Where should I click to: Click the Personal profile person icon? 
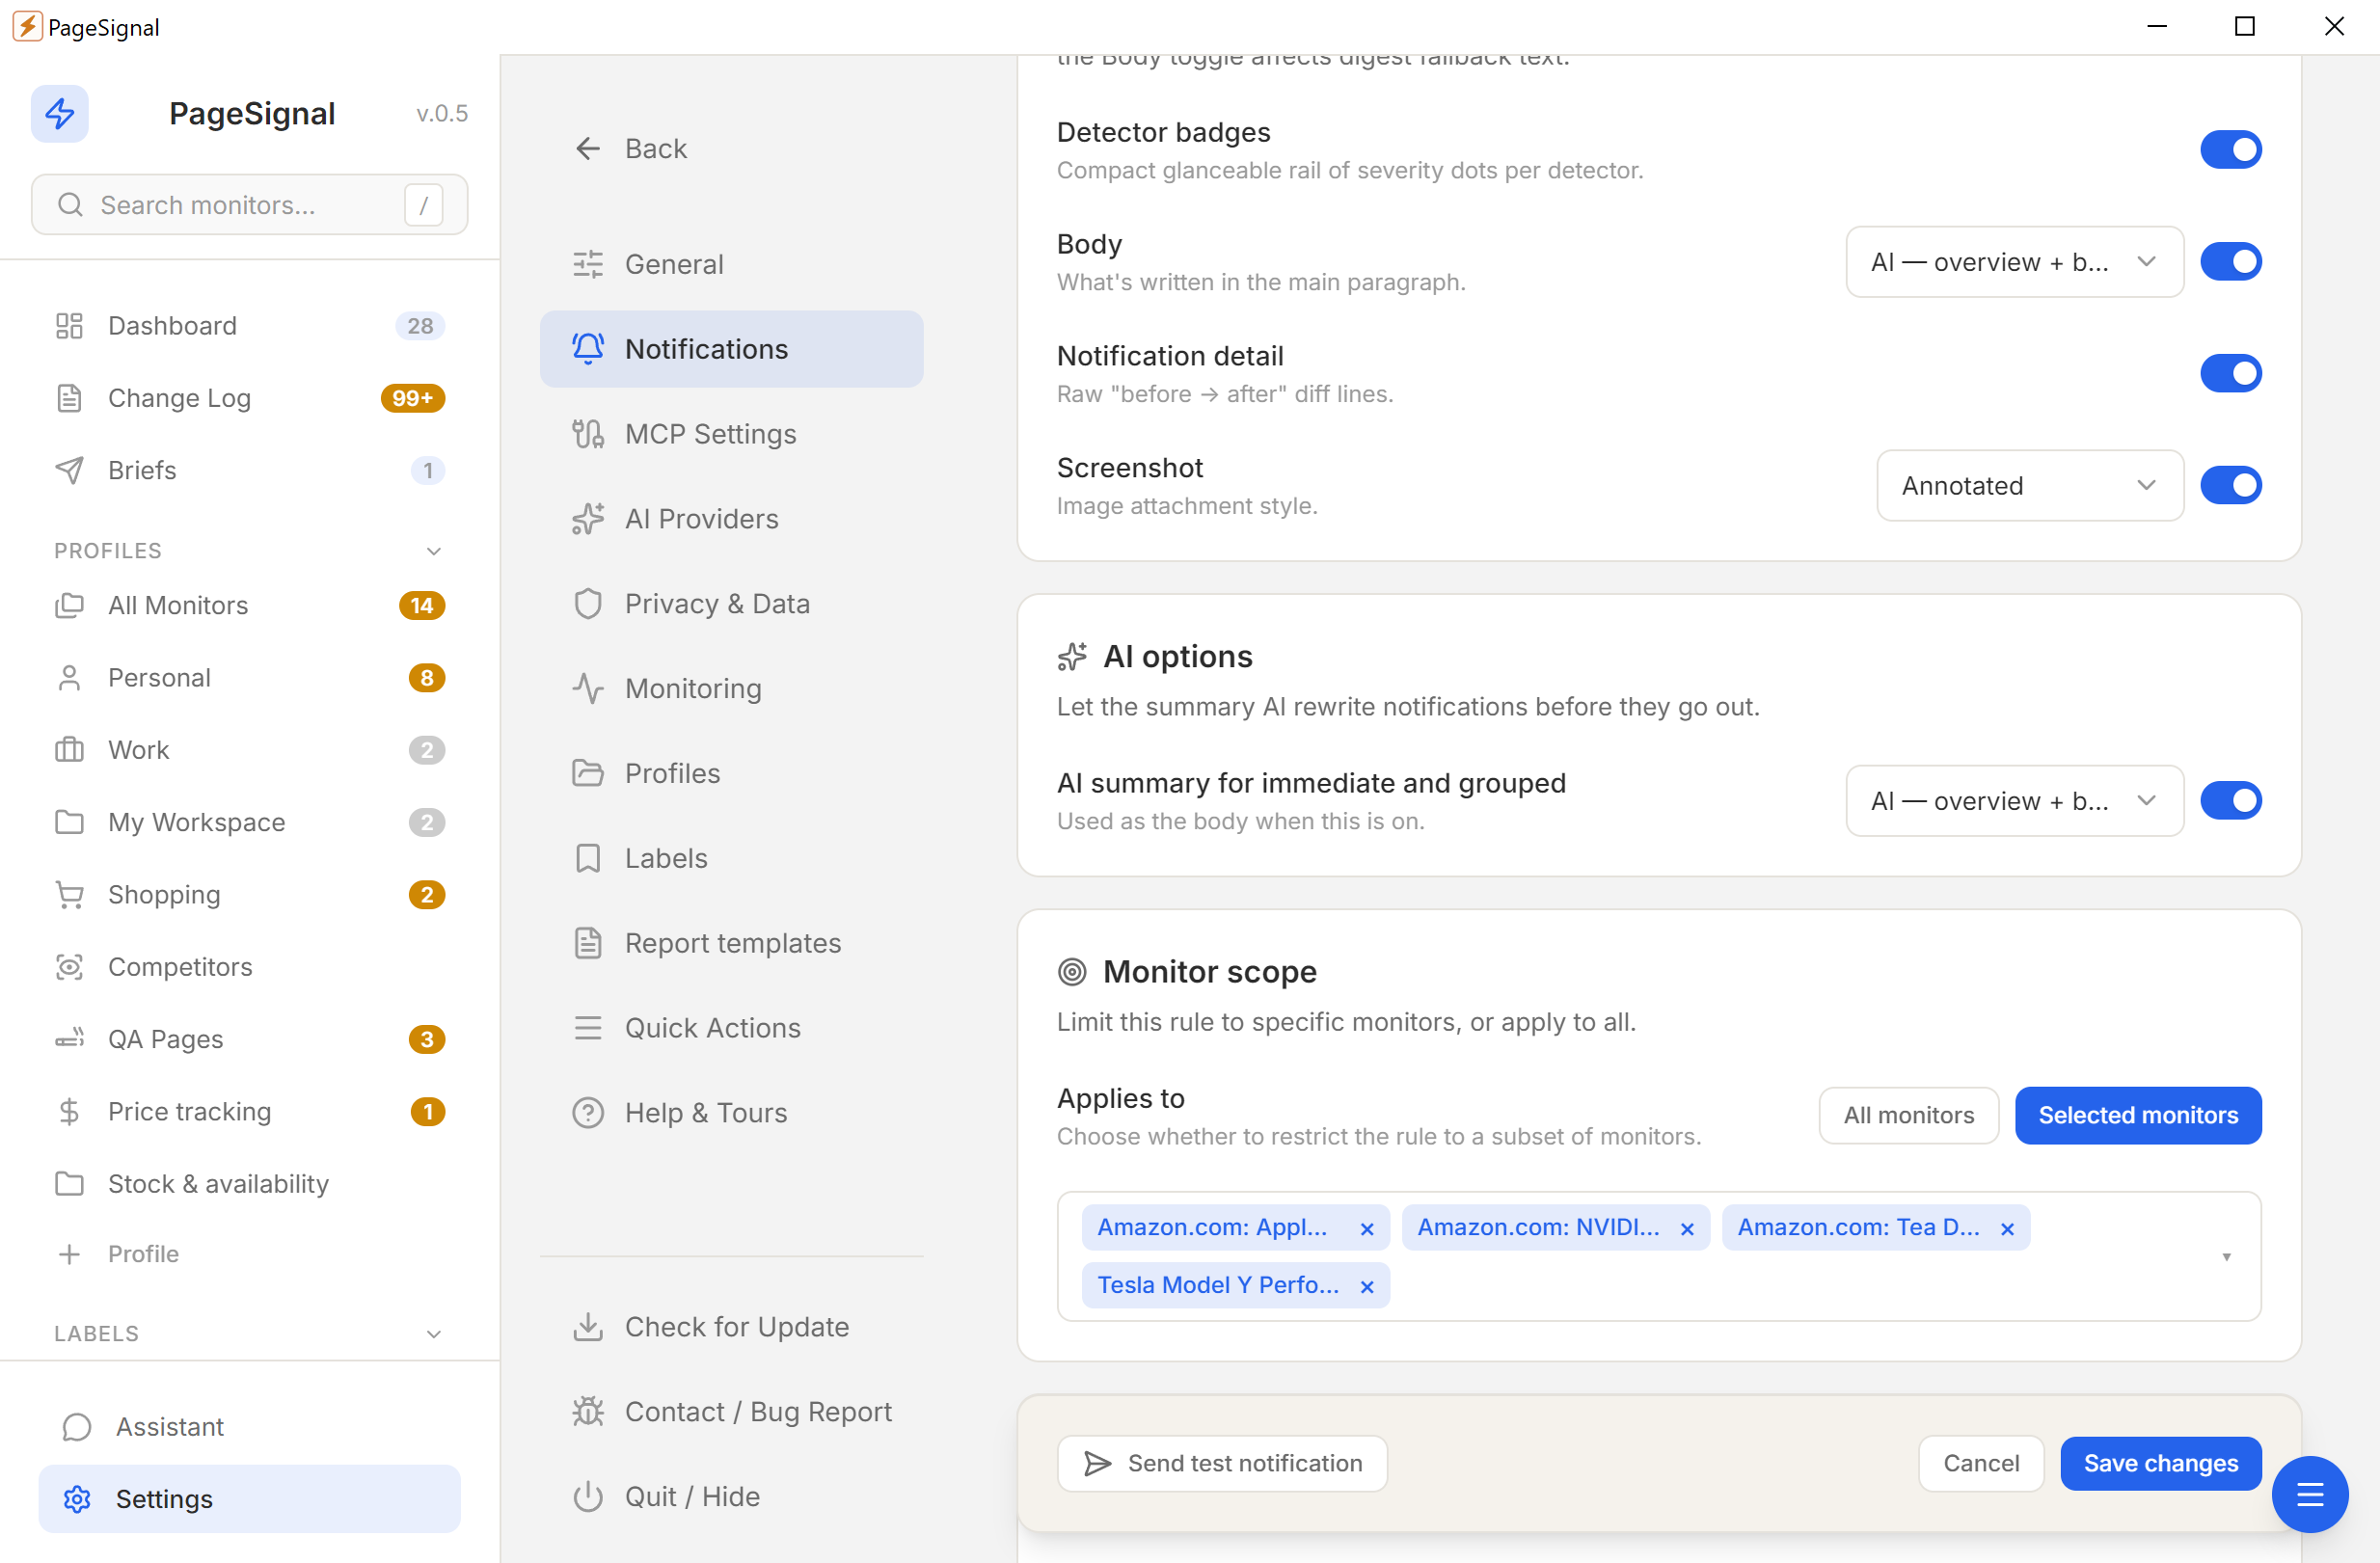pyautogui.click(x=69, y=678)
